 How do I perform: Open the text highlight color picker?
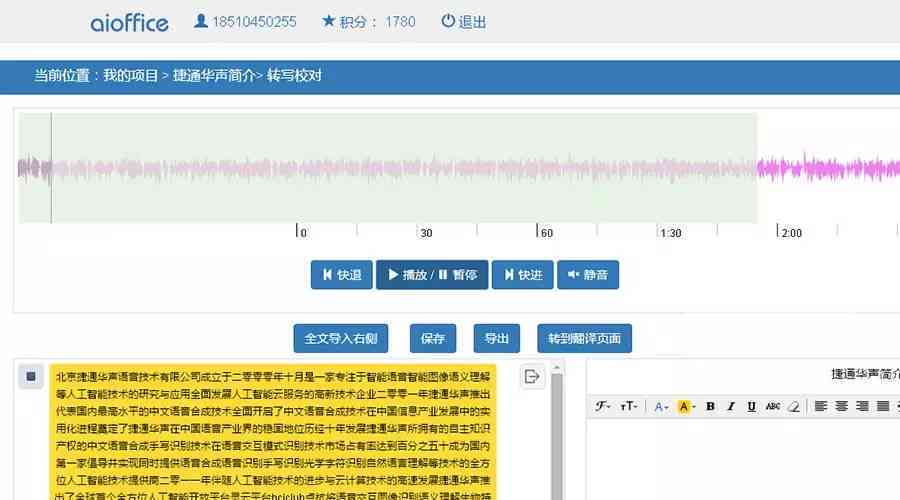point(686,407)
